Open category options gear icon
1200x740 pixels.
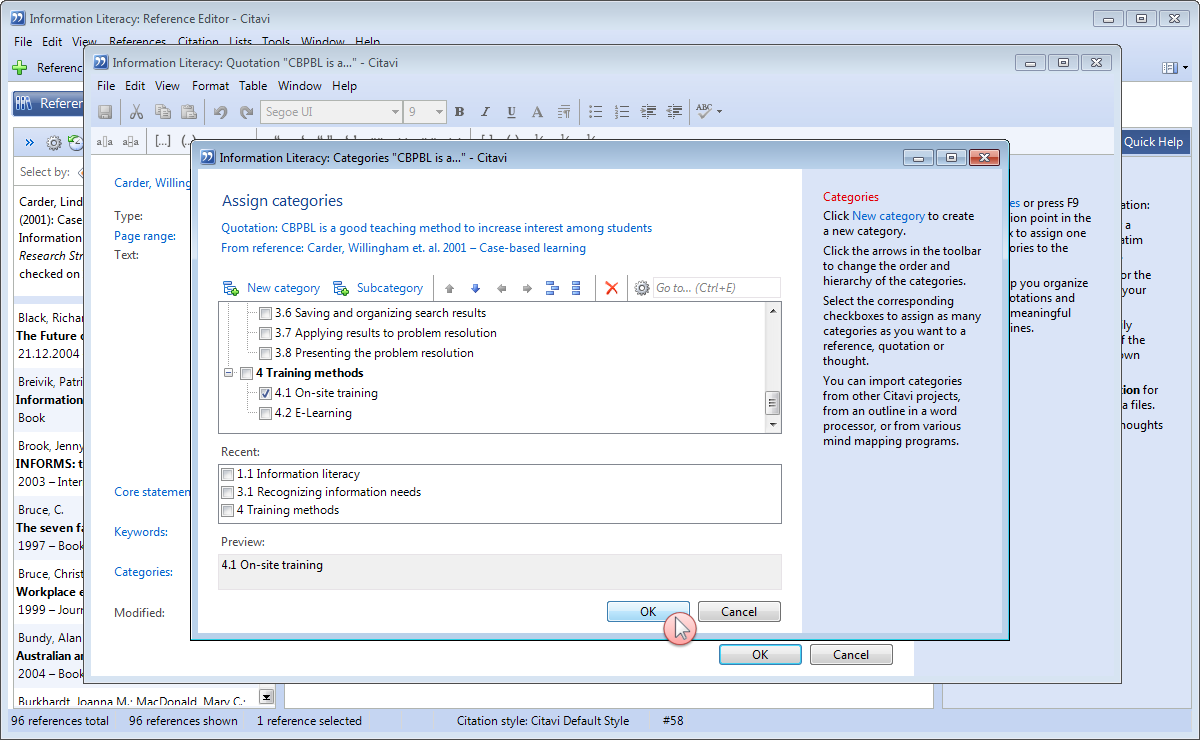click(x=642, y=288)
